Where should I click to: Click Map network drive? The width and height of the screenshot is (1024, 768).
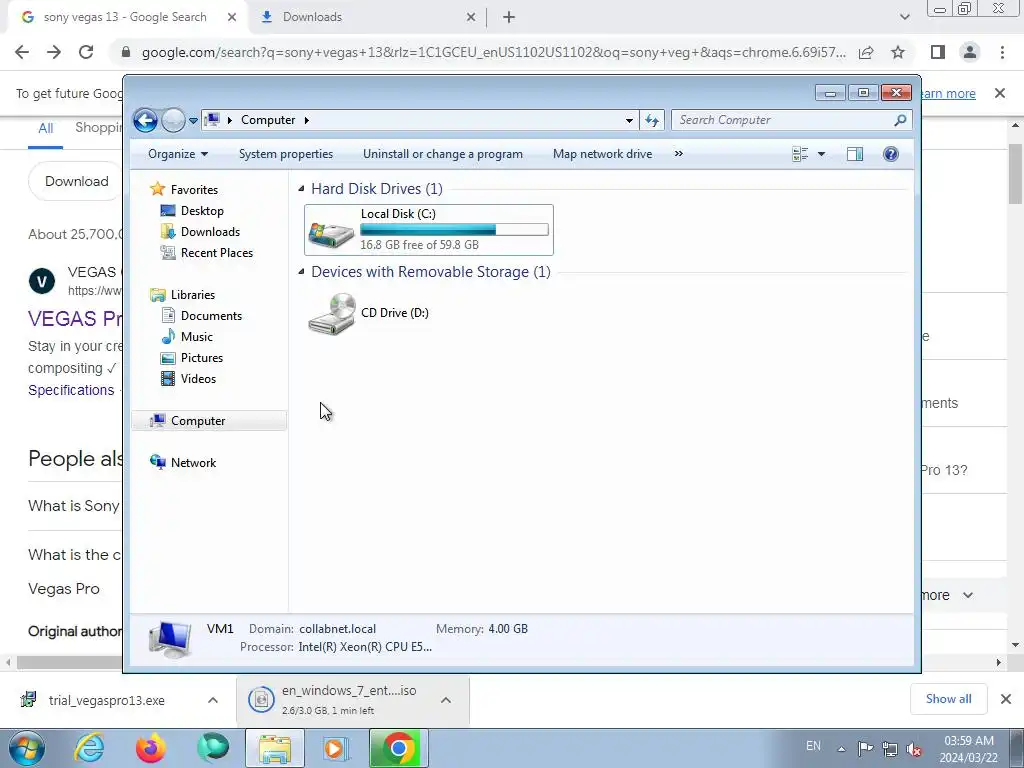pos(602,154)
